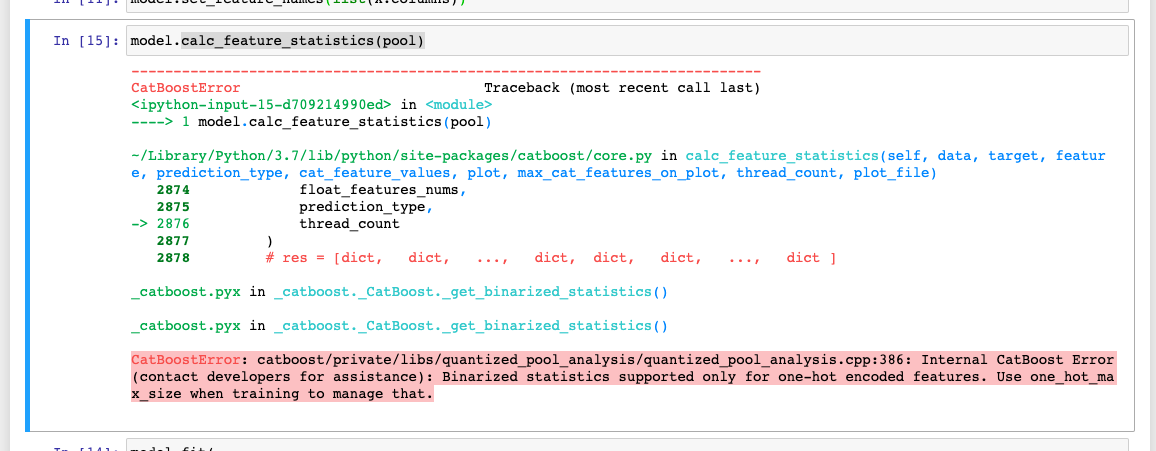Click the 'prediction_type,' line of the traceback
1156x451 pixels.
(366, 207)
